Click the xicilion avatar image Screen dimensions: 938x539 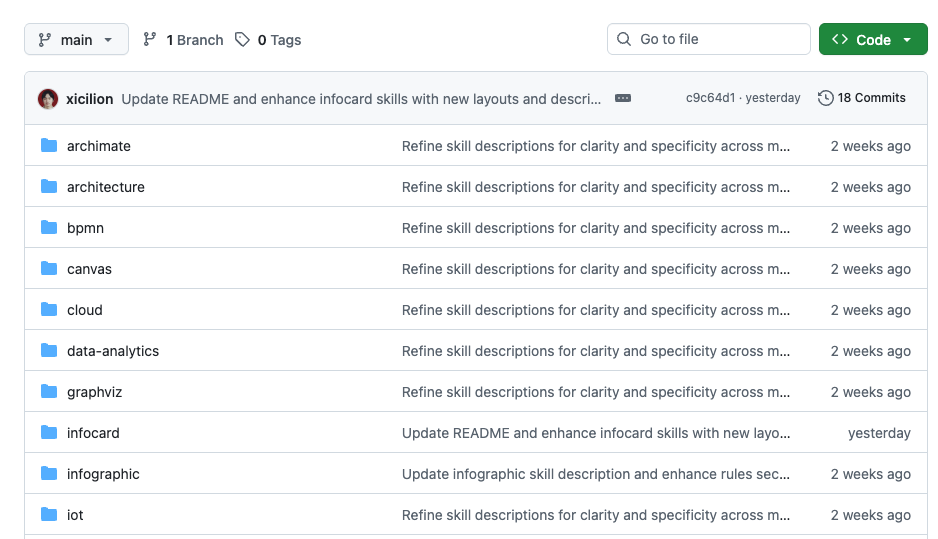(x=48, y=99)
